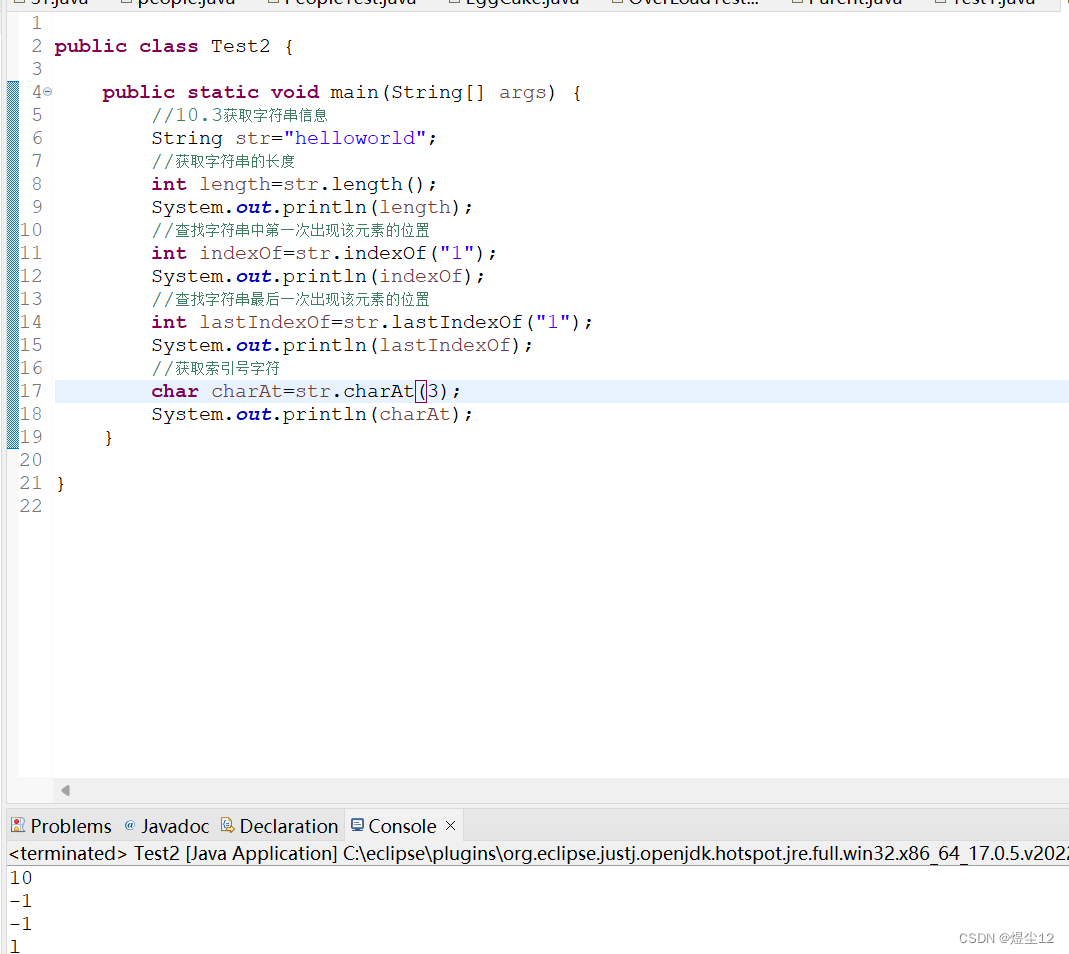
Task: Open the Declaration tab
Action: (288, 825)
